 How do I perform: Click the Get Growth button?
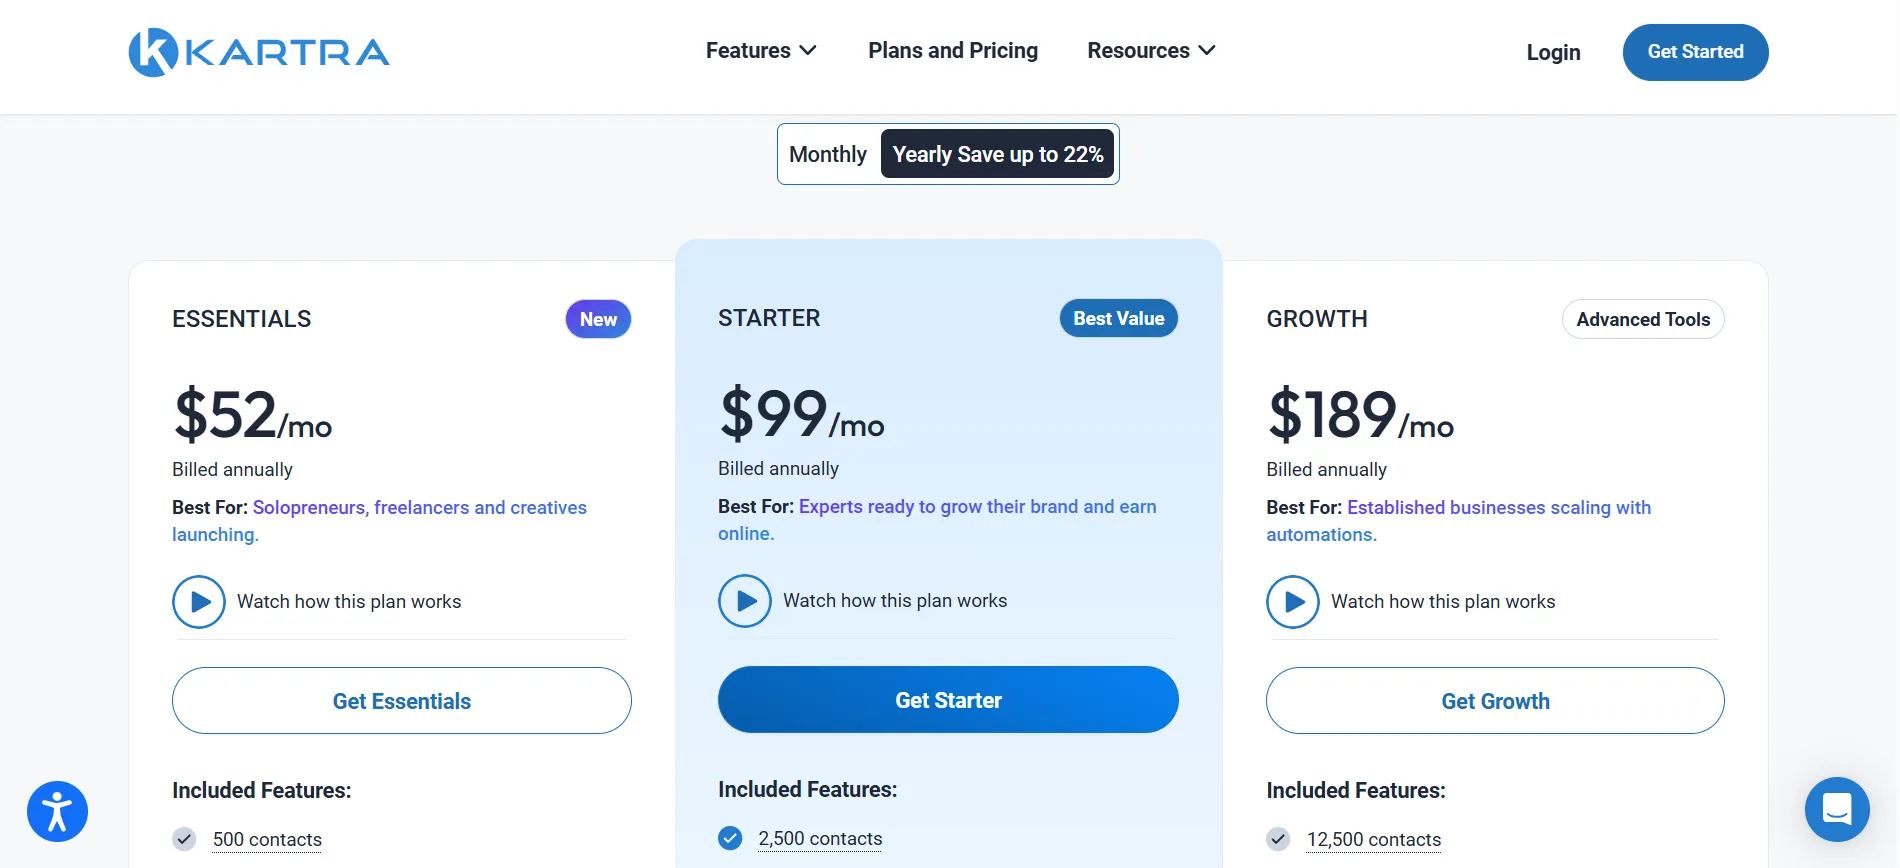(1495, 701)
